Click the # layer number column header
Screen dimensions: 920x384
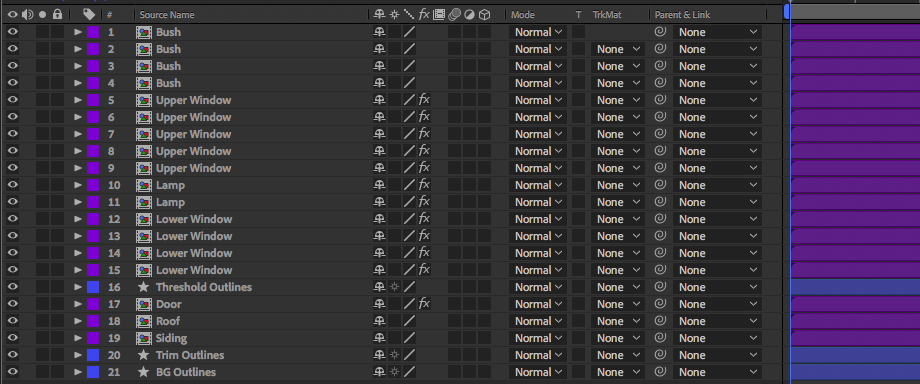tap(109, 15)
